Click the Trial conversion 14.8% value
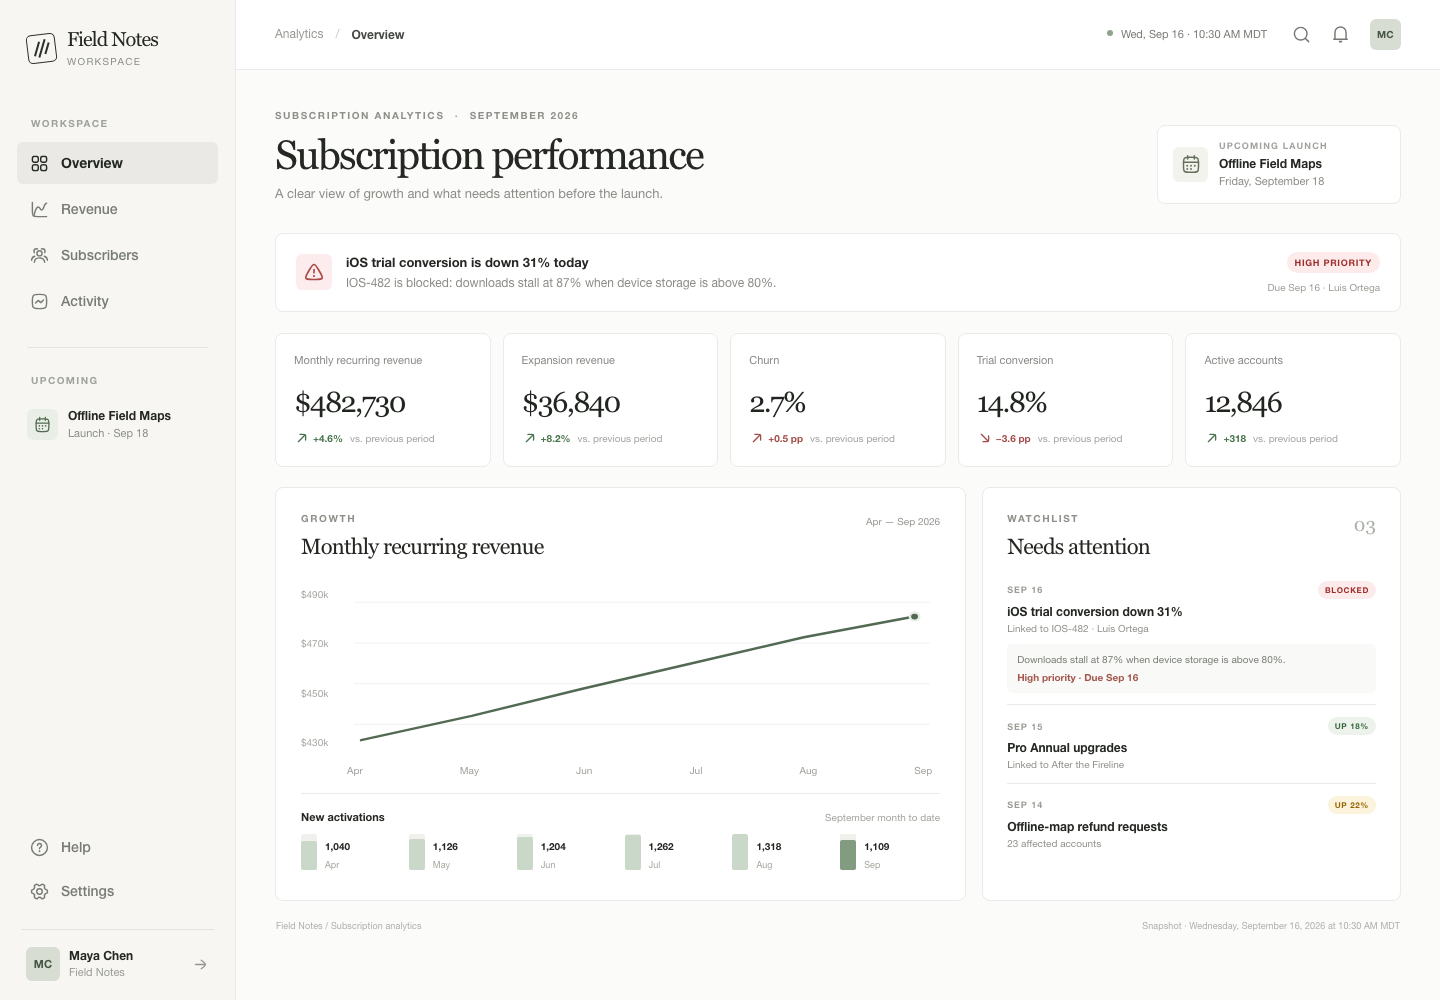1440x1000 pixels. pos(1012,403)
